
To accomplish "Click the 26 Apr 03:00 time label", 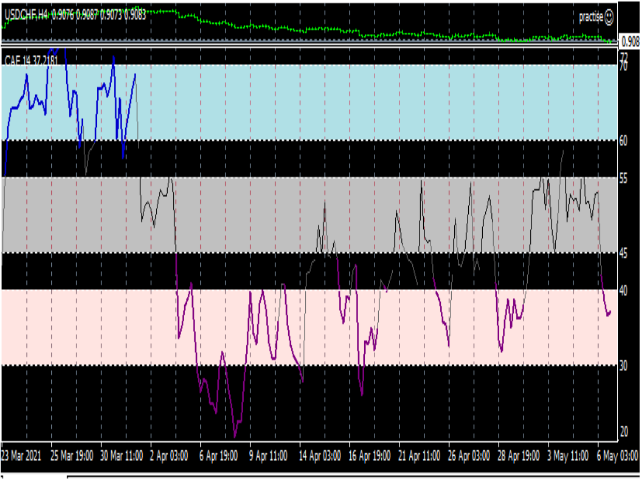I will coord(469,456).
